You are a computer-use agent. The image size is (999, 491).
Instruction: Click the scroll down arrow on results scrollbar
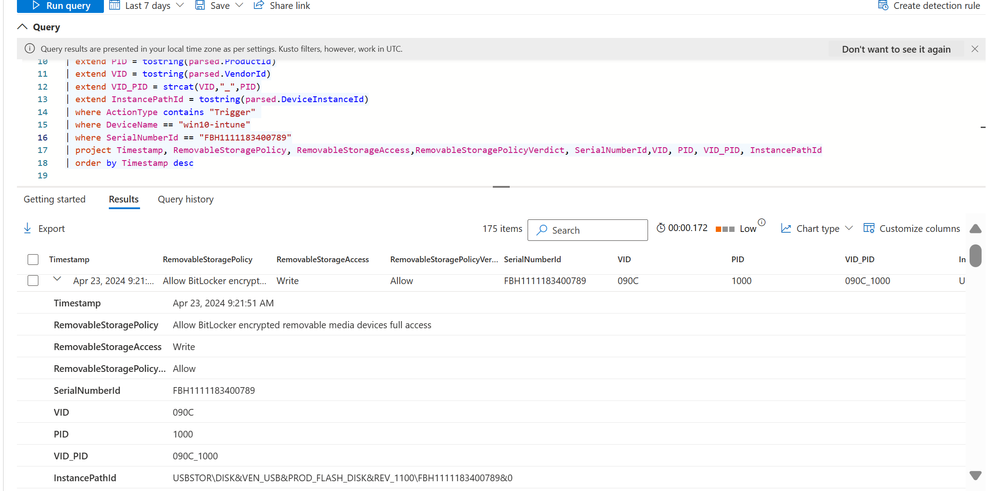click(x=975, y=475)
